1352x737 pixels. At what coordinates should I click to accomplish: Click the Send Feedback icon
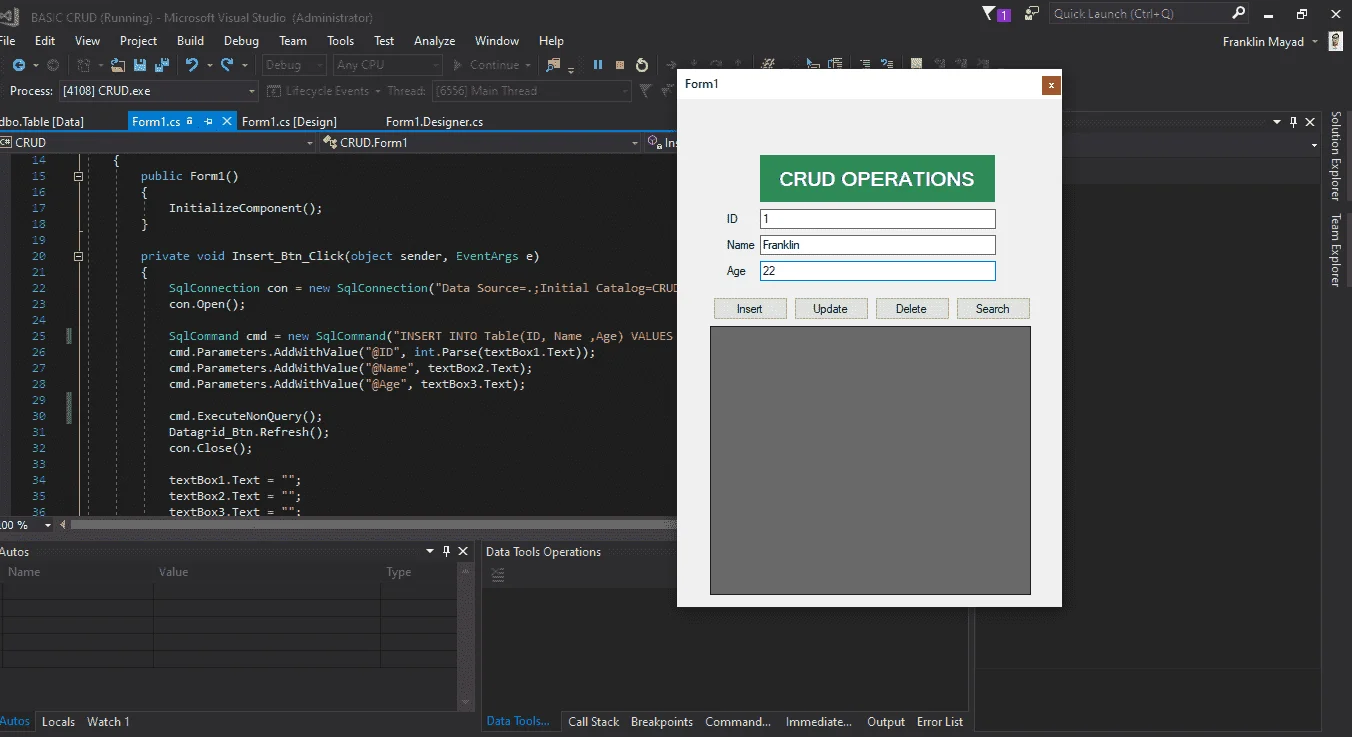(1033, 14)
